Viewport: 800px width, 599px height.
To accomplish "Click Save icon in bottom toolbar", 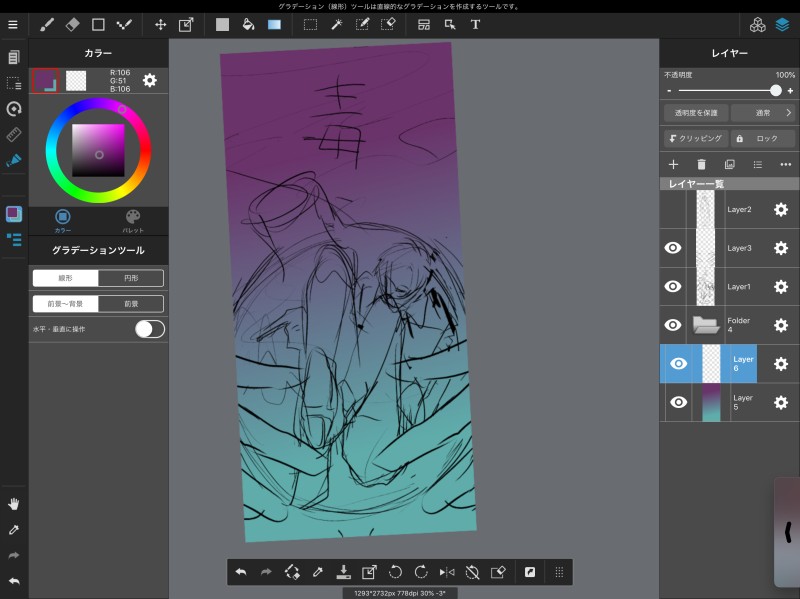I will point(344,572).
